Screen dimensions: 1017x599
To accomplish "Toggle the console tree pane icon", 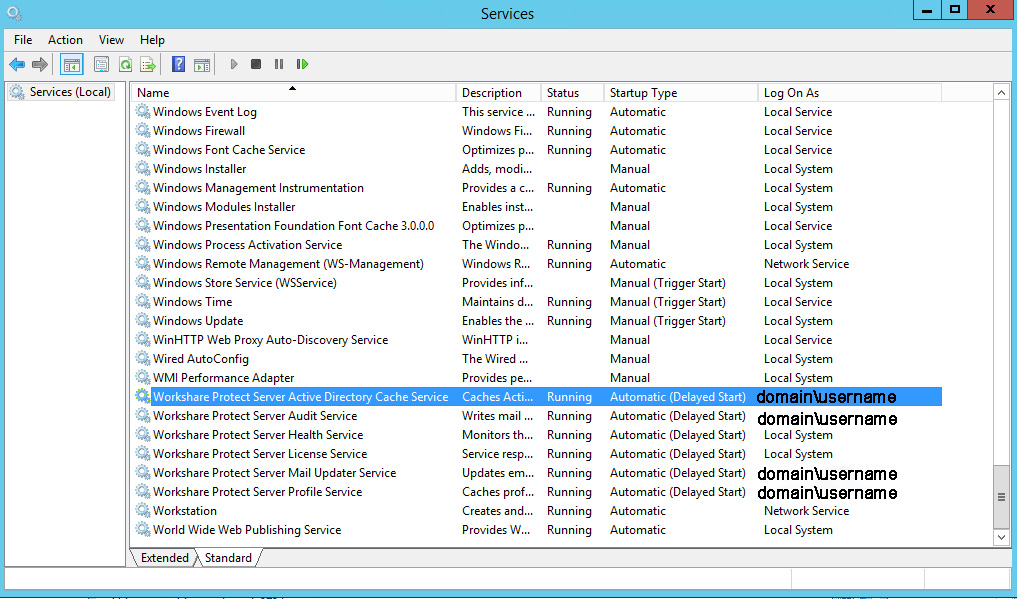I will pyautogui.click(x=72, y=64).
